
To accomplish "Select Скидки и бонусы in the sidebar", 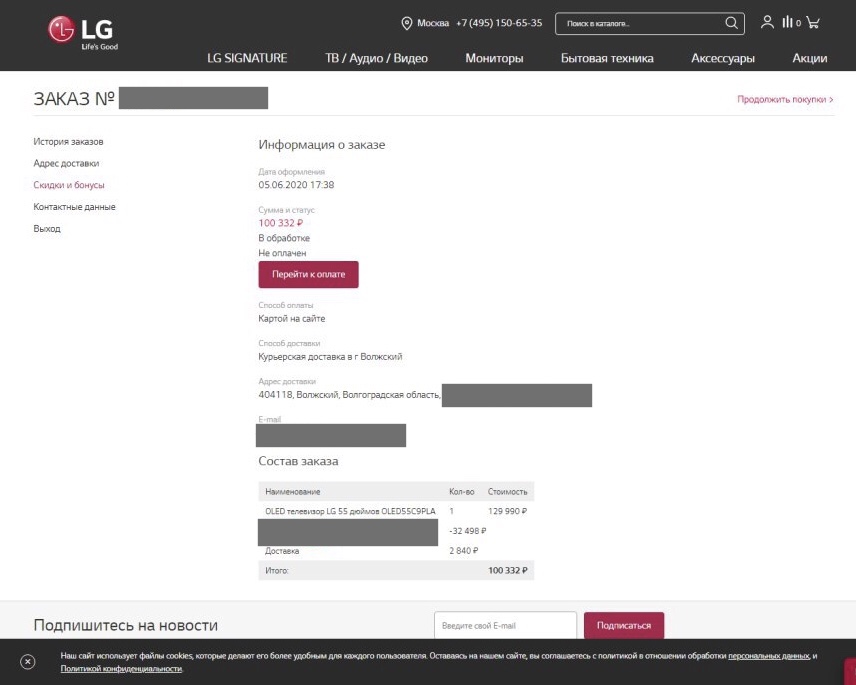I will (x=69, y=185).
